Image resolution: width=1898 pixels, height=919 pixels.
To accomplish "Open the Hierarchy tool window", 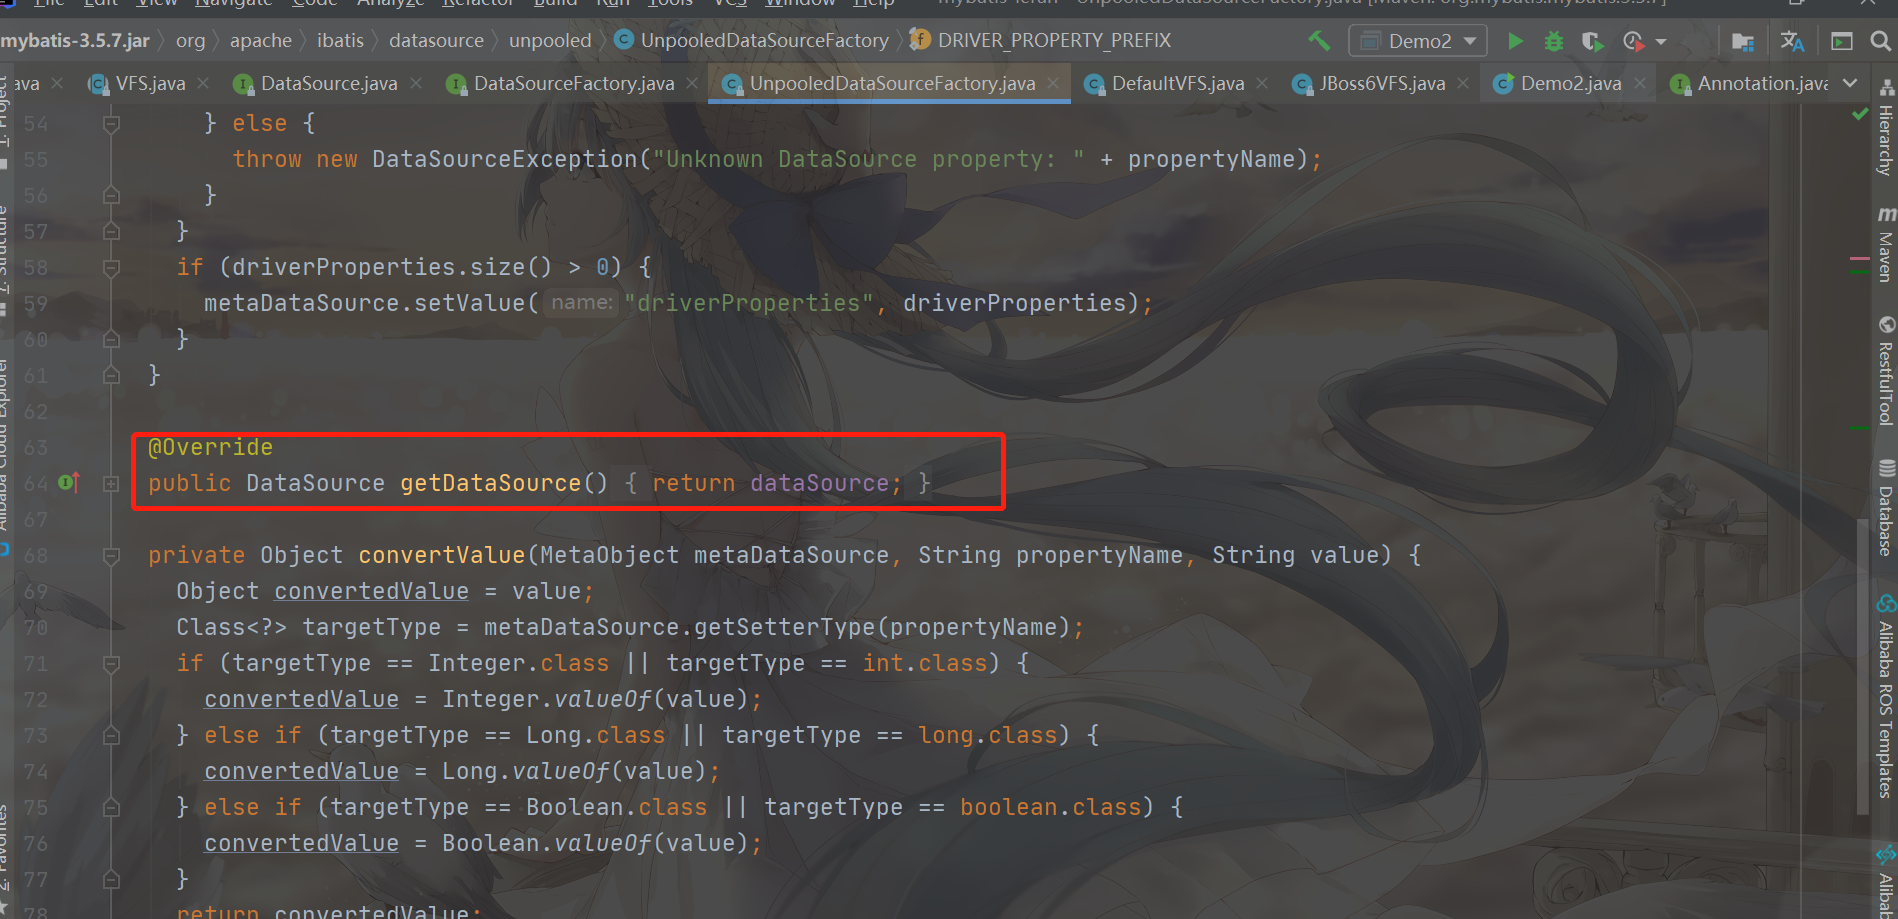I will (x=1885, y=127).
